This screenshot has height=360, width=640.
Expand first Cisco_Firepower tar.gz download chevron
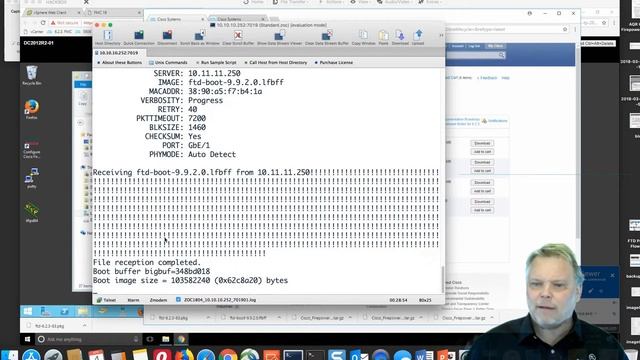click(x=350, y=318)
